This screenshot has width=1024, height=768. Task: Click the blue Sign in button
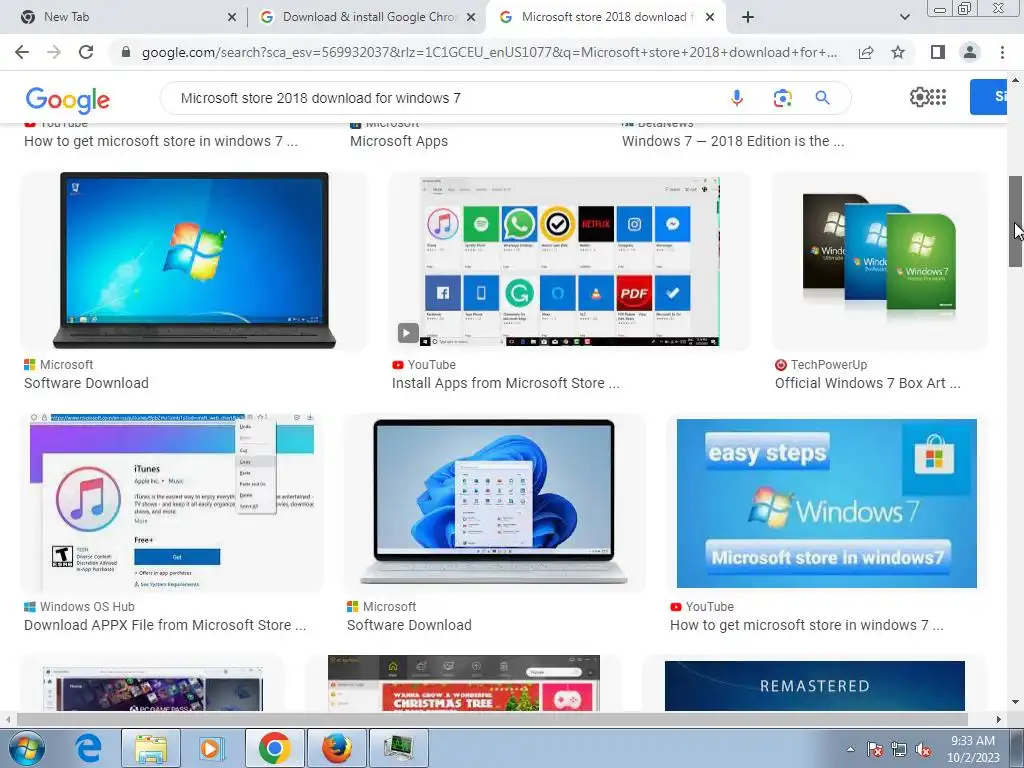click(988, 97)
